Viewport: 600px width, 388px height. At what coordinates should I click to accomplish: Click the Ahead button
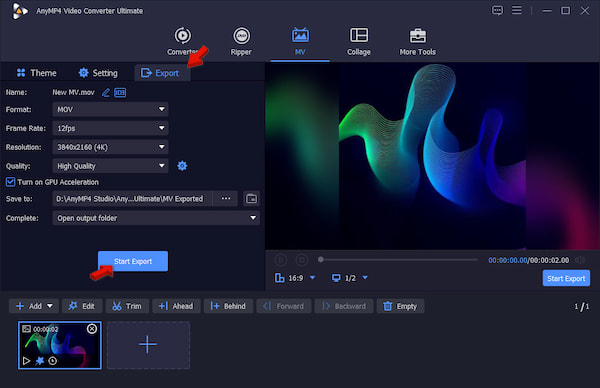(176, 306)
